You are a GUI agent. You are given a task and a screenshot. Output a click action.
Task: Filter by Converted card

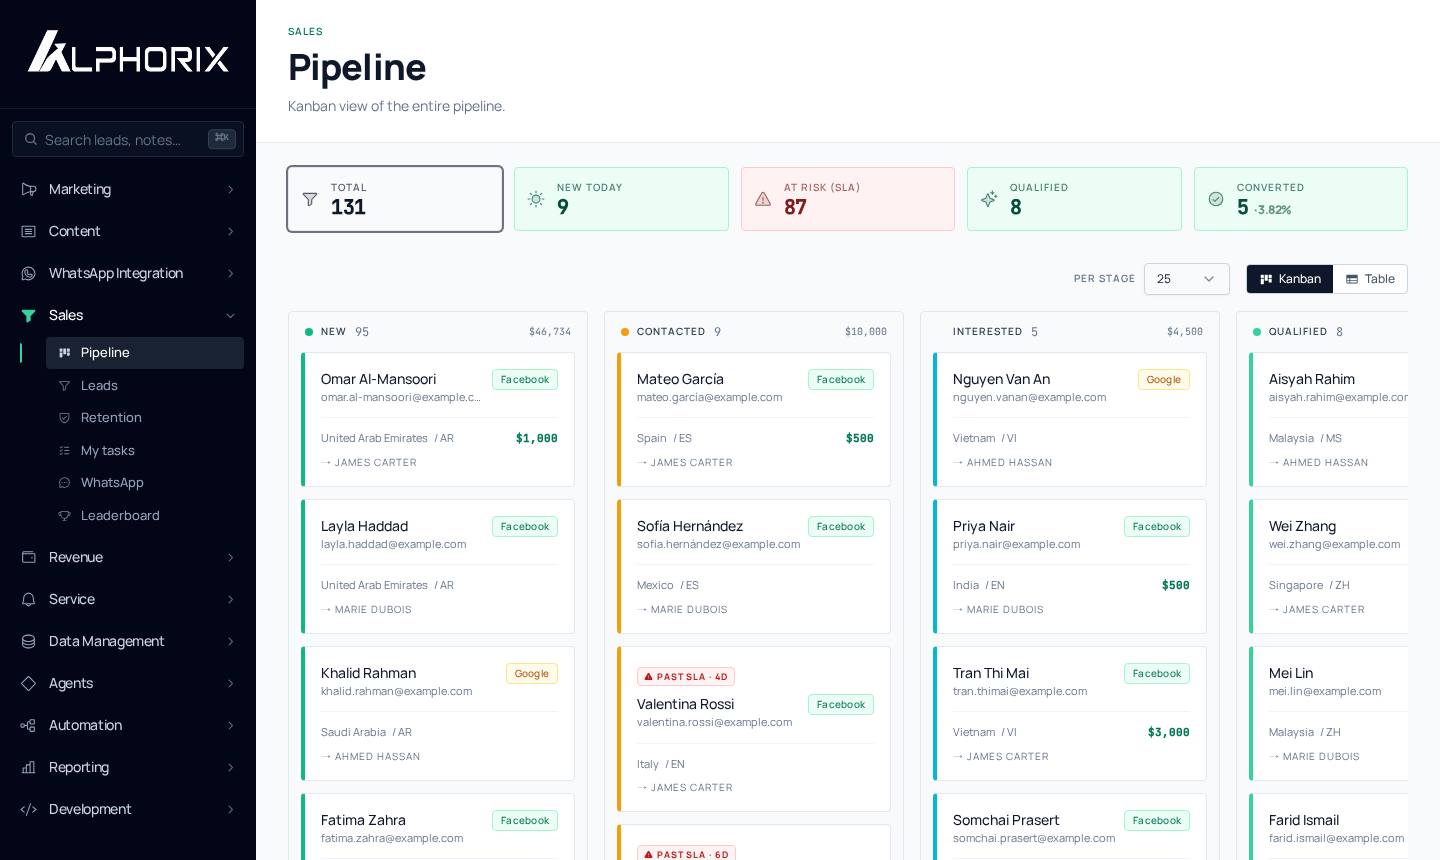point(1301,199)
